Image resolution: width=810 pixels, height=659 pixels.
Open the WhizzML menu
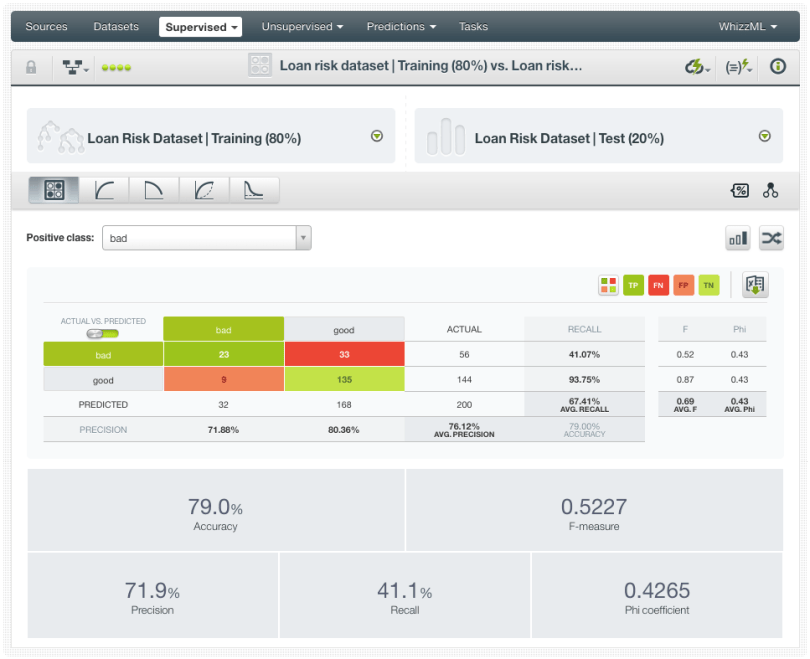coord(748,27)
